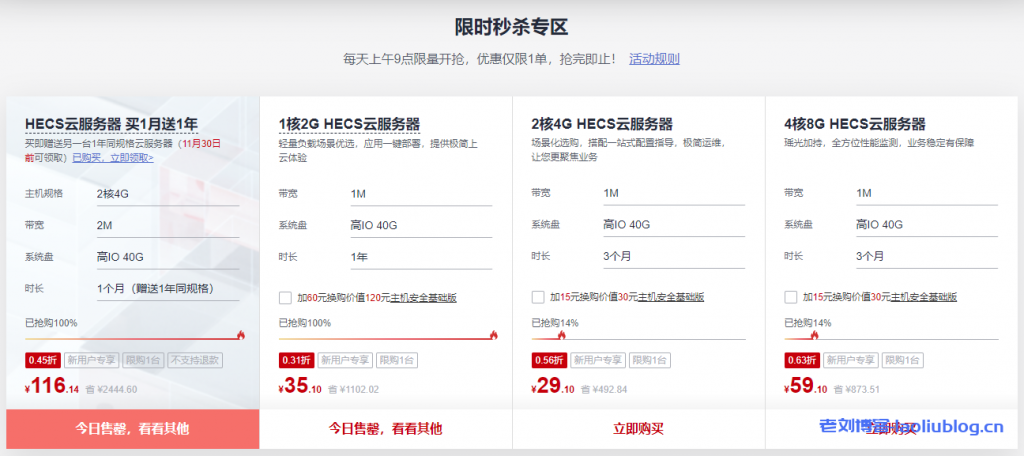This screenshot has height=456, width=1024.
Task: Click the 限时秒杀专区 heading
Action: tap(511, 27)
